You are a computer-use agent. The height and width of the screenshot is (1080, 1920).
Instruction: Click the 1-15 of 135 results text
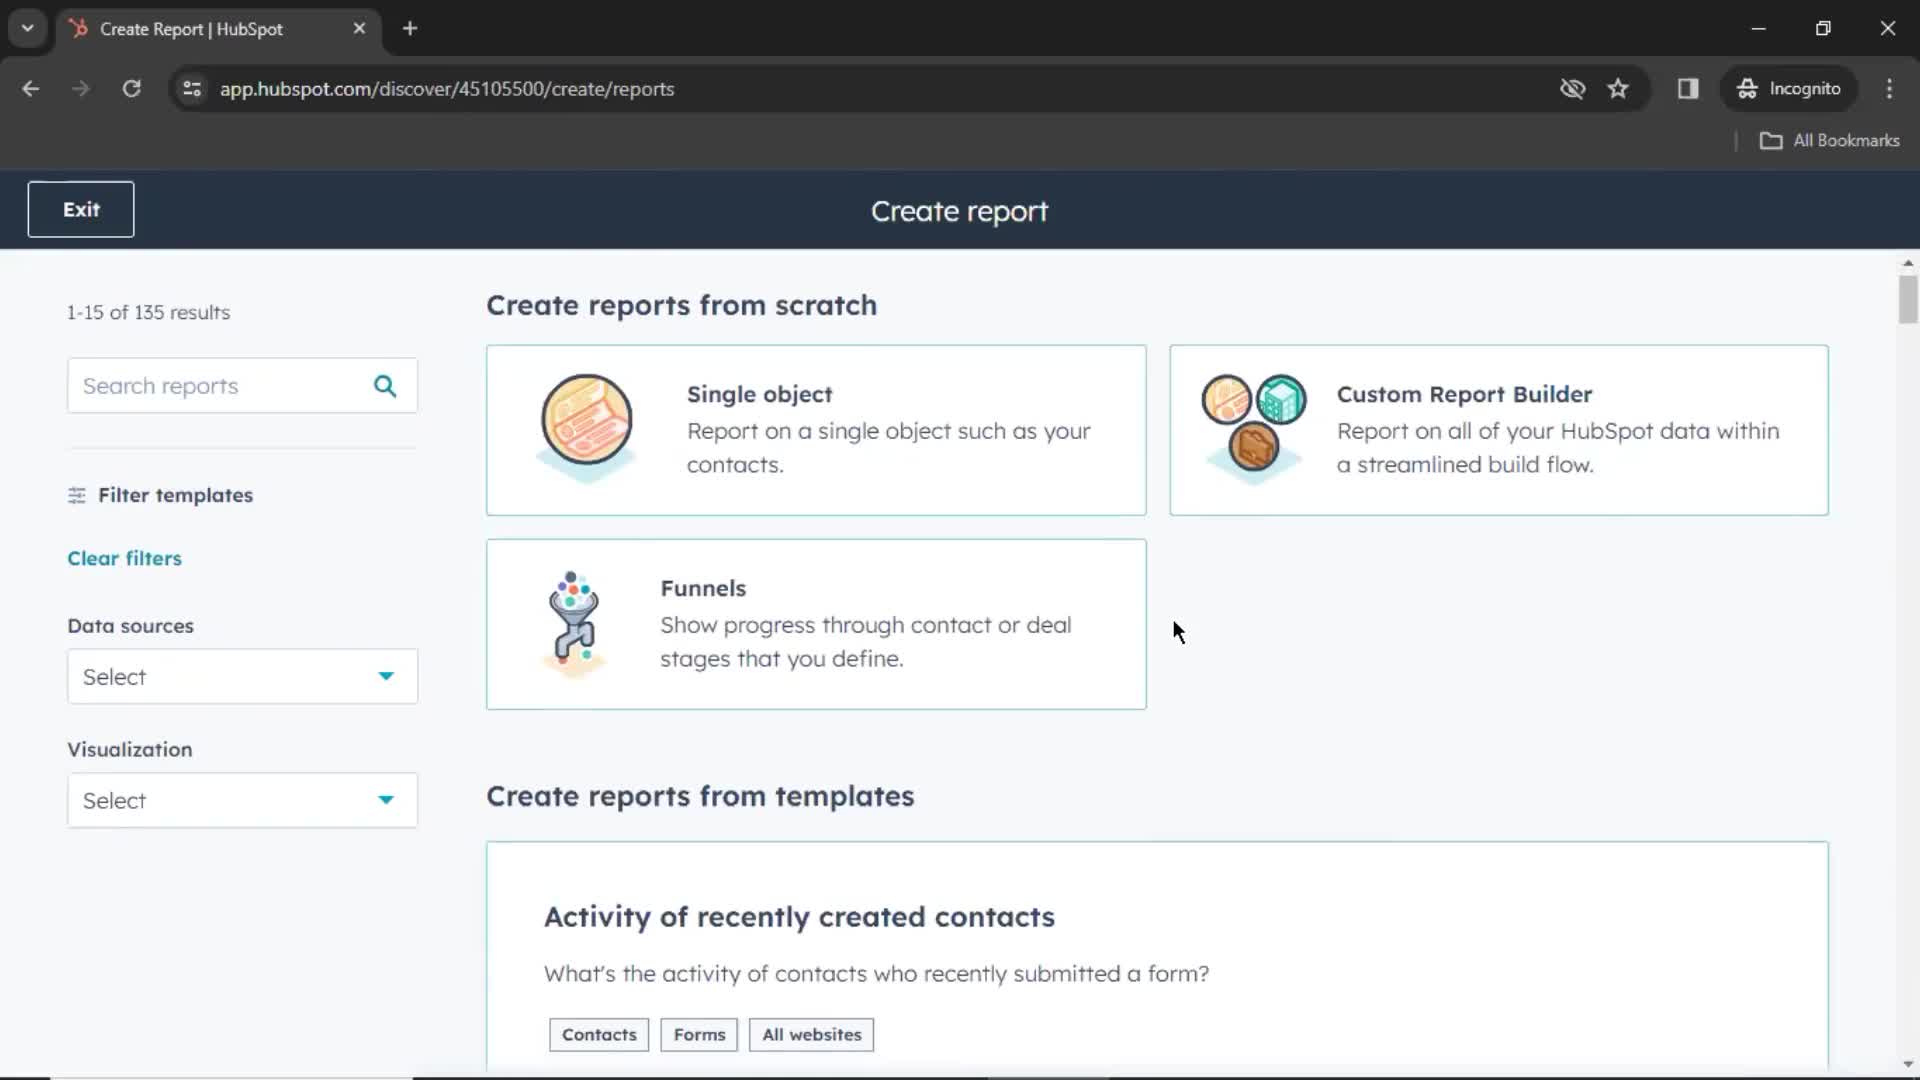pyautogui.click(x=148, y=313)
